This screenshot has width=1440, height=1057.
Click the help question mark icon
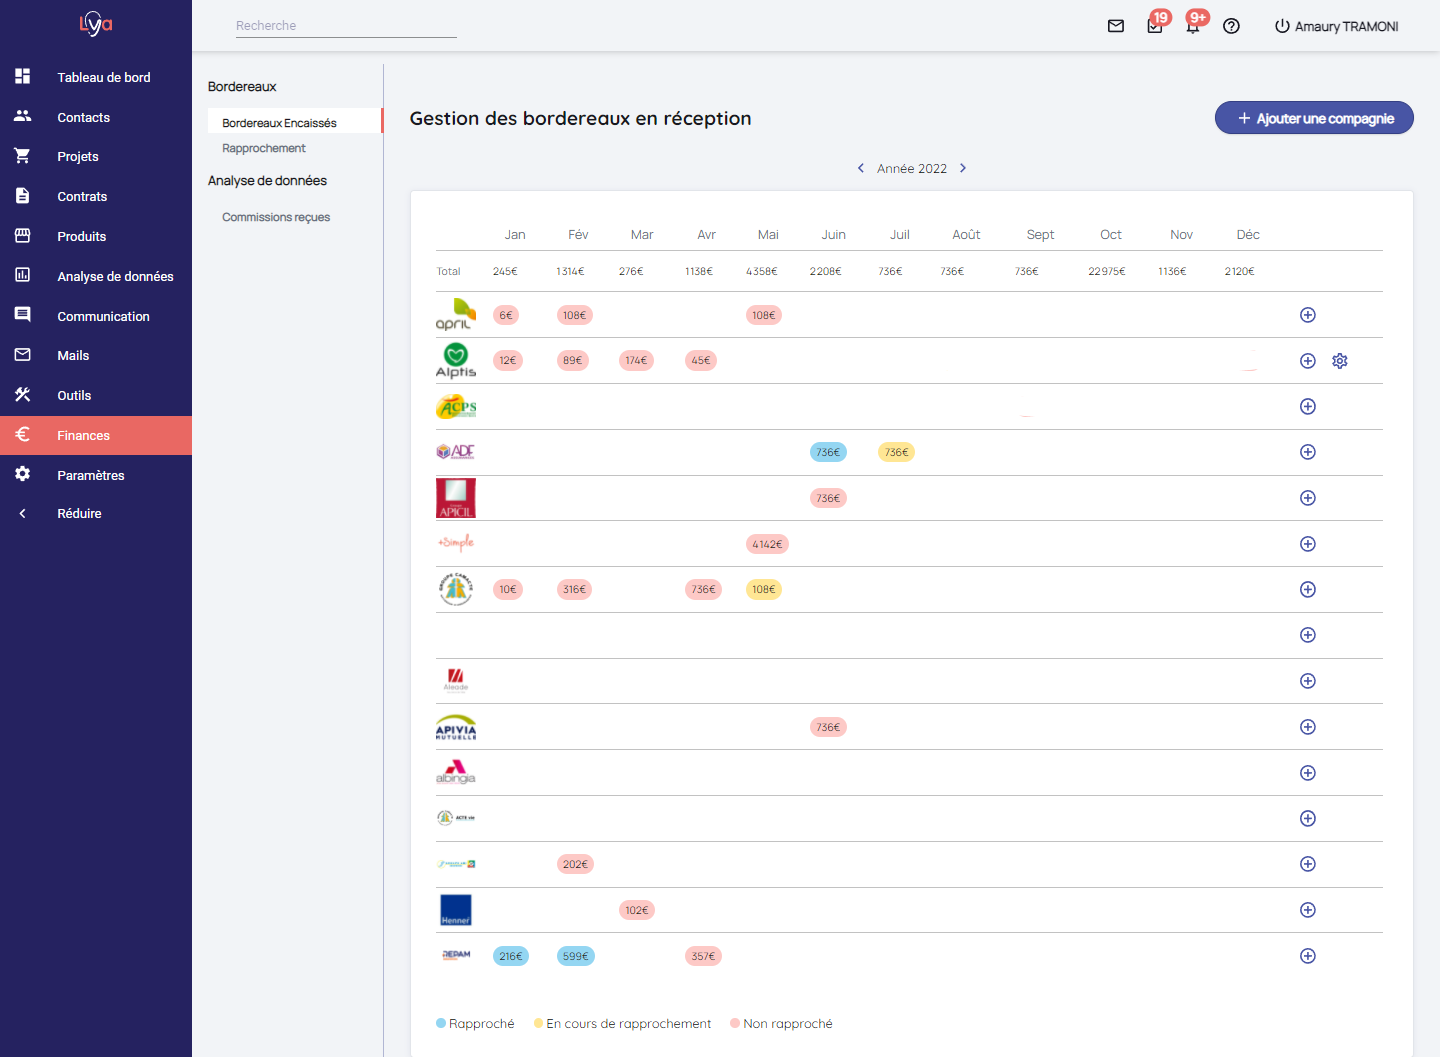[x=1231, y=26]
